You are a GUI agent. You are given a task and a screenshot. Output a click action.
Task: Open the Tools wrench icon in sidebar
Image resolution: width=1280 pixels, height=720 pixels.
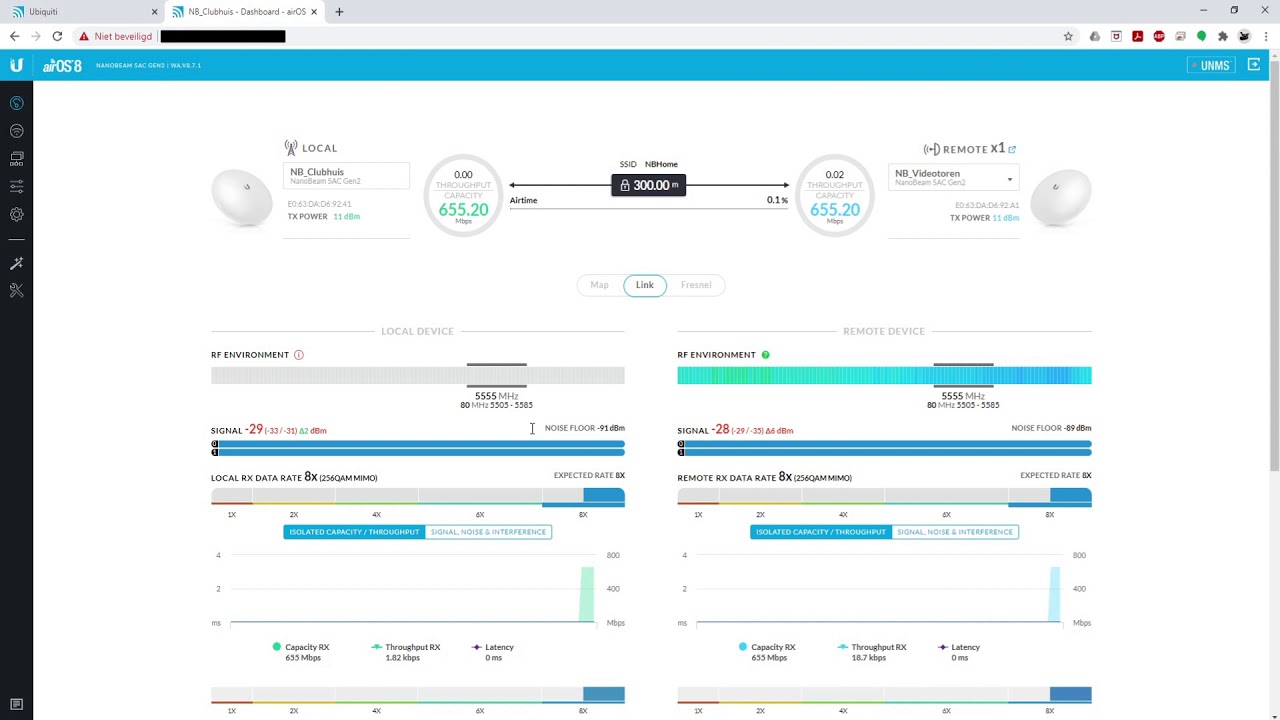pos(16,290)
